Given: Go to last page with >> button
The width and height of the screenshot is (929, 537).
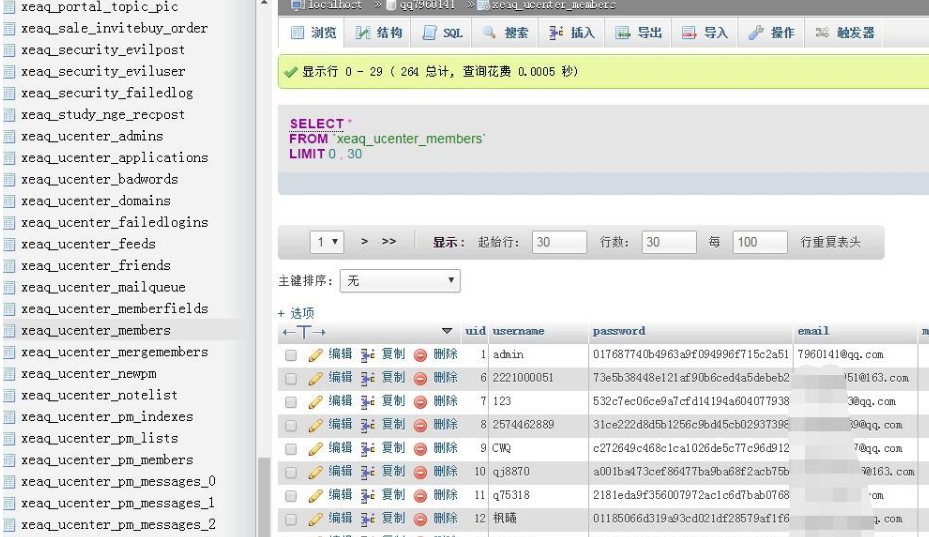Looking at the screenshot, I should coord(389,242).
